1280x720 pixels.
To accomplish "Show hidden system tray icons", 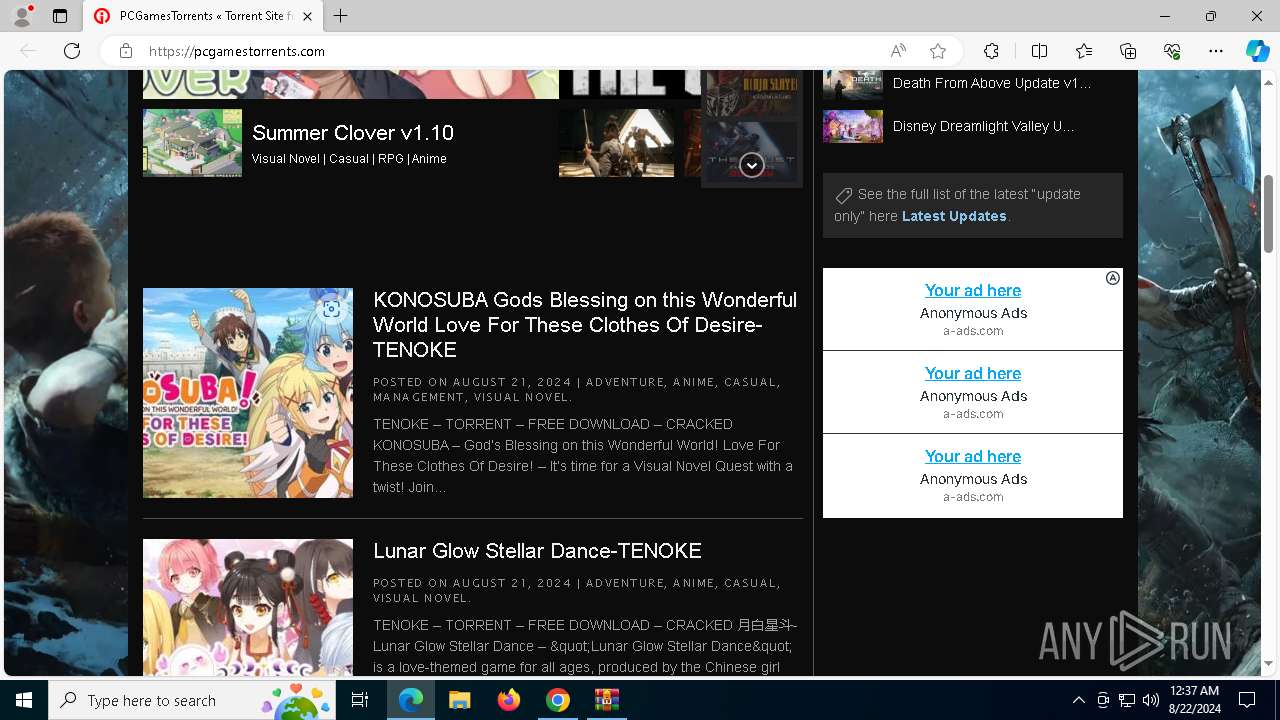I will click(1078, 700).
